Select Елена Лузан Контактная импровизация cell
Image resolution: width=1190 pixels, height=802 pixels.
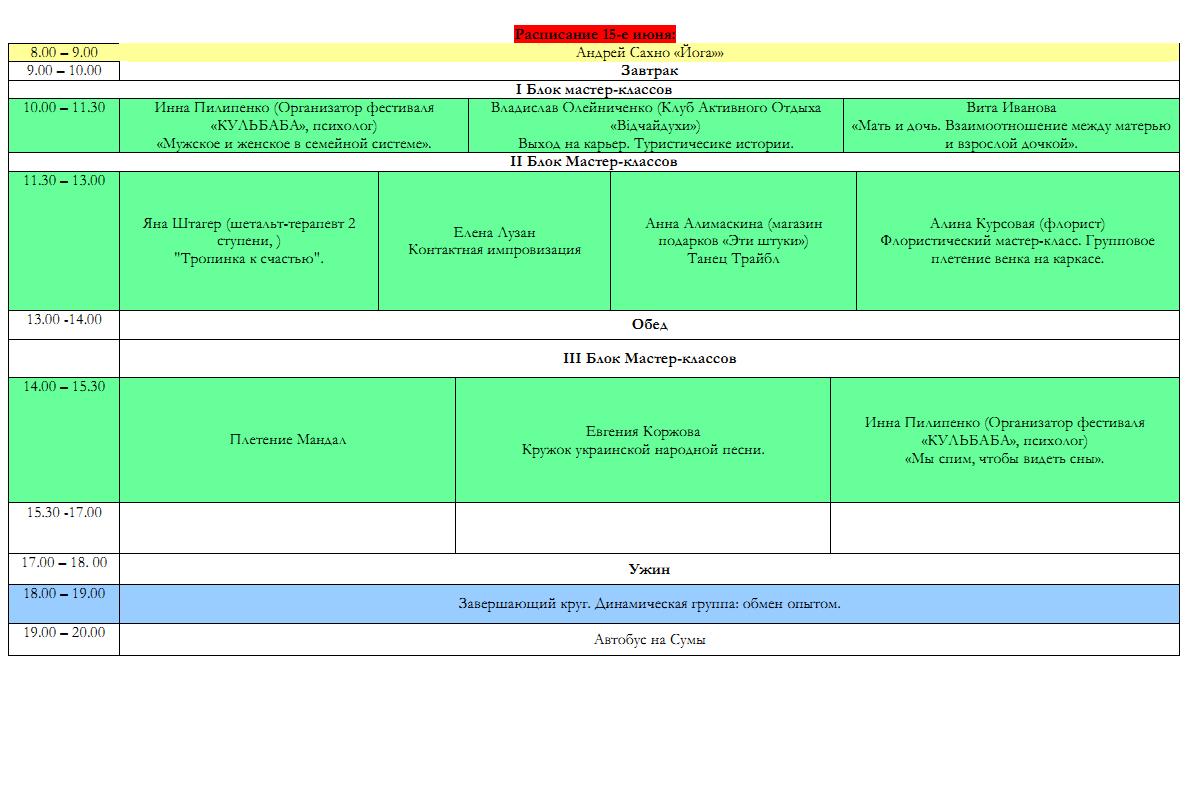tap(494, 241)
